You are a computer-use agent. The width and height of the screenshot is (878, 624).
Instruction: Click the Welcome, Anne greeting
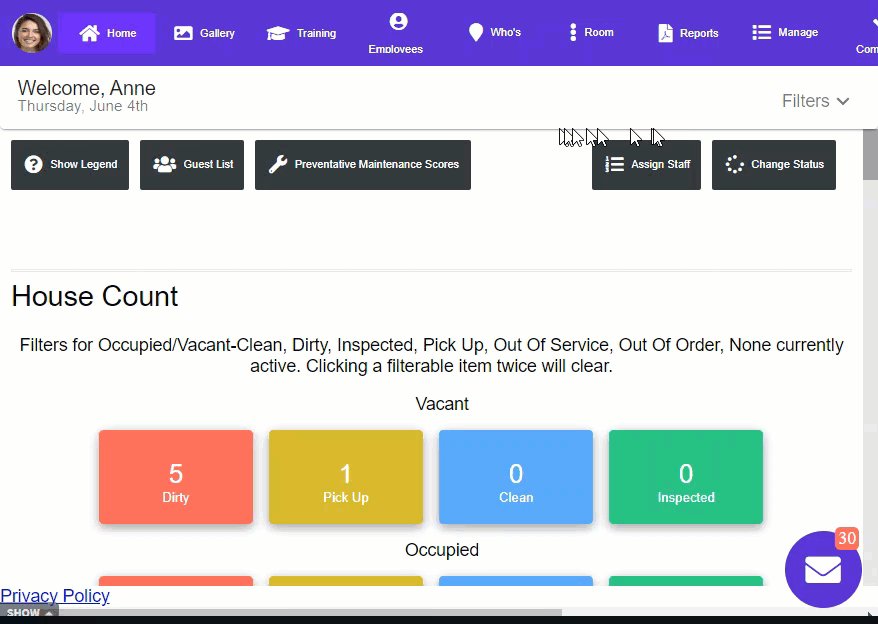coord(87,88)
